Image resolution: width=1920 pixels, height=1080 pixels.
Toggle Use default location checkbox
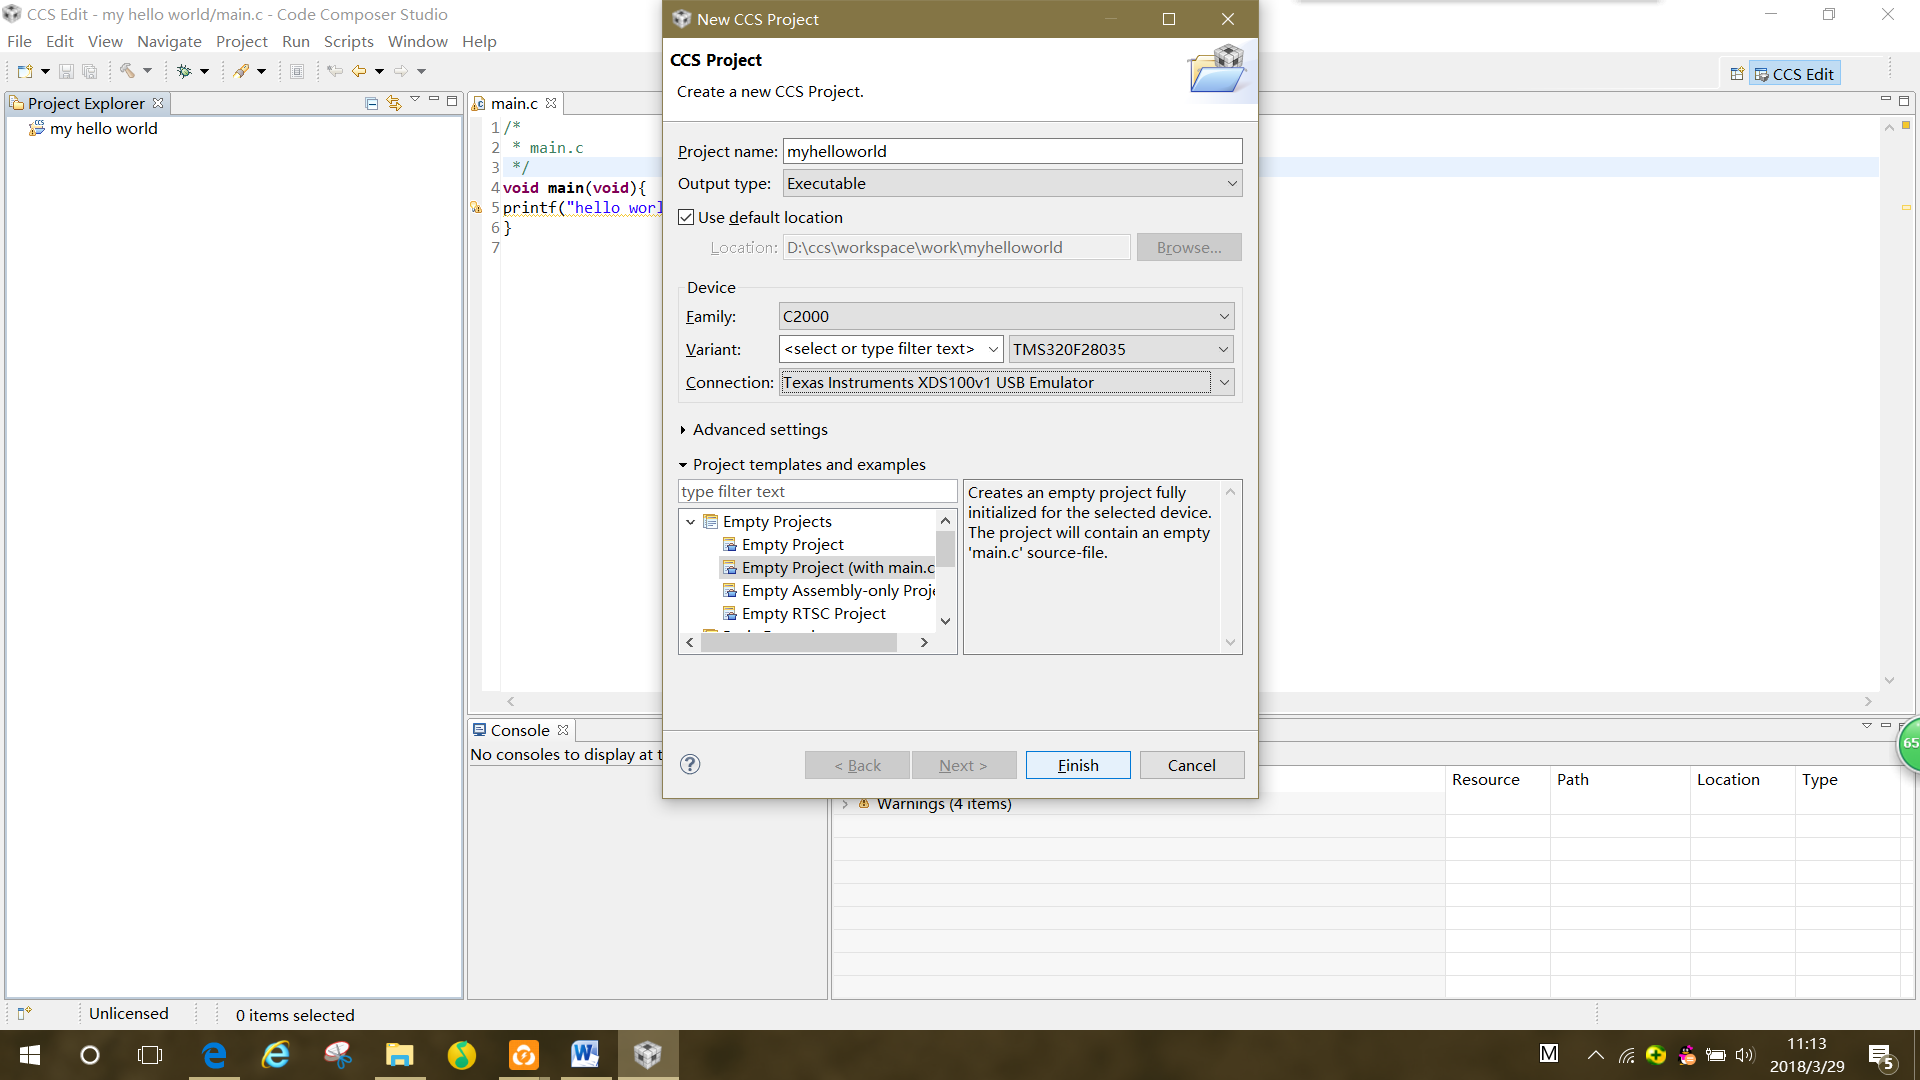point(686,218)
